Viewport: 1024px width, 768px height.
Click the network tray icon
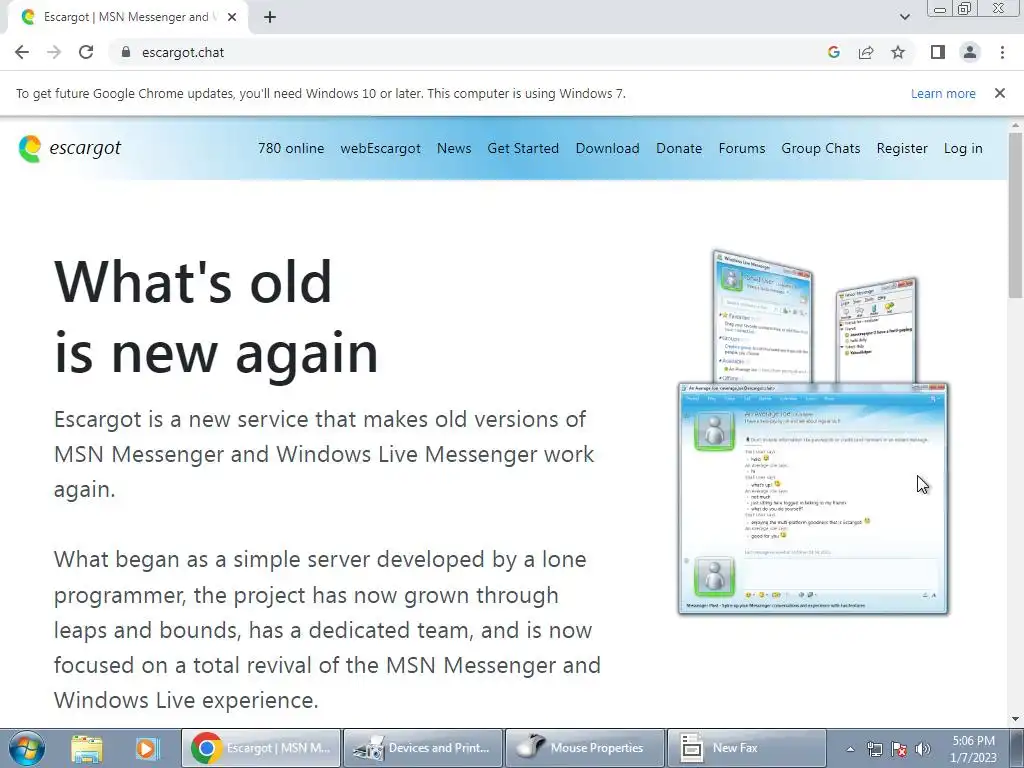pos(874,749)
